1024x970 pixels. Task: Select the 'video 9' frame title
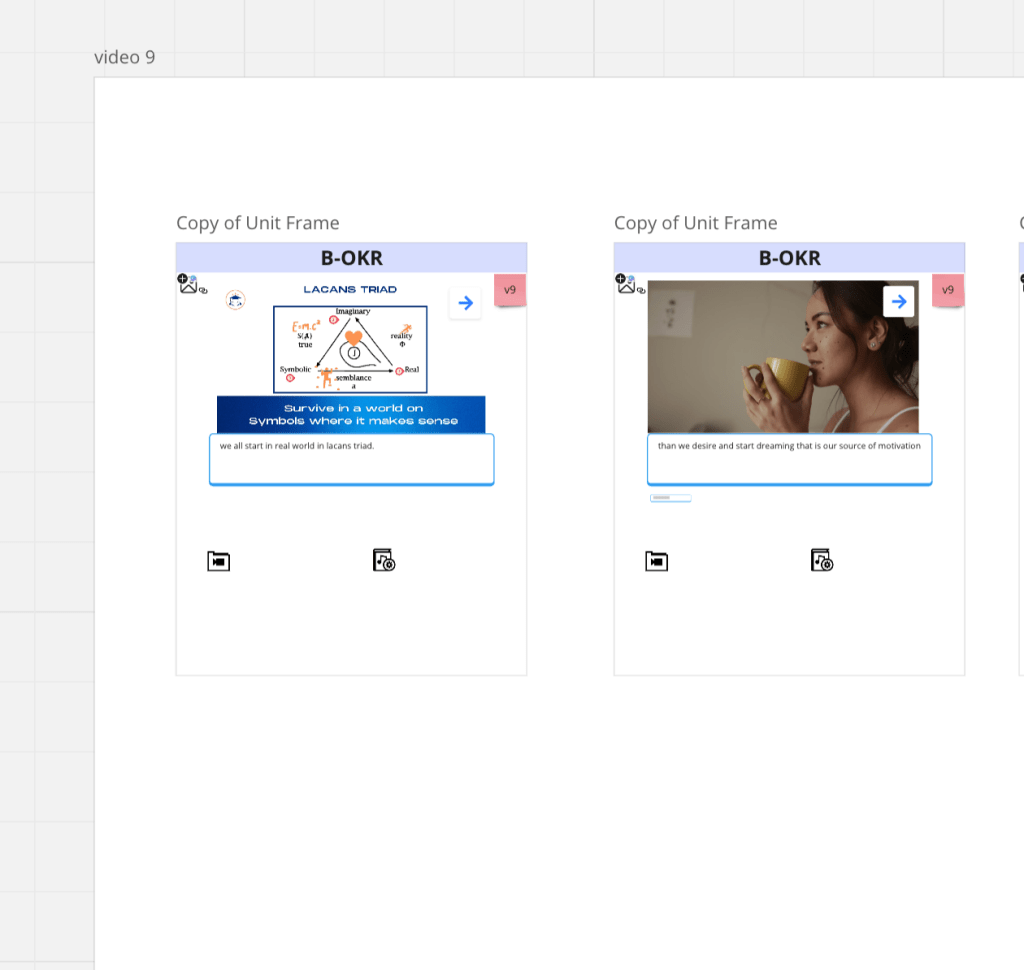125,57
